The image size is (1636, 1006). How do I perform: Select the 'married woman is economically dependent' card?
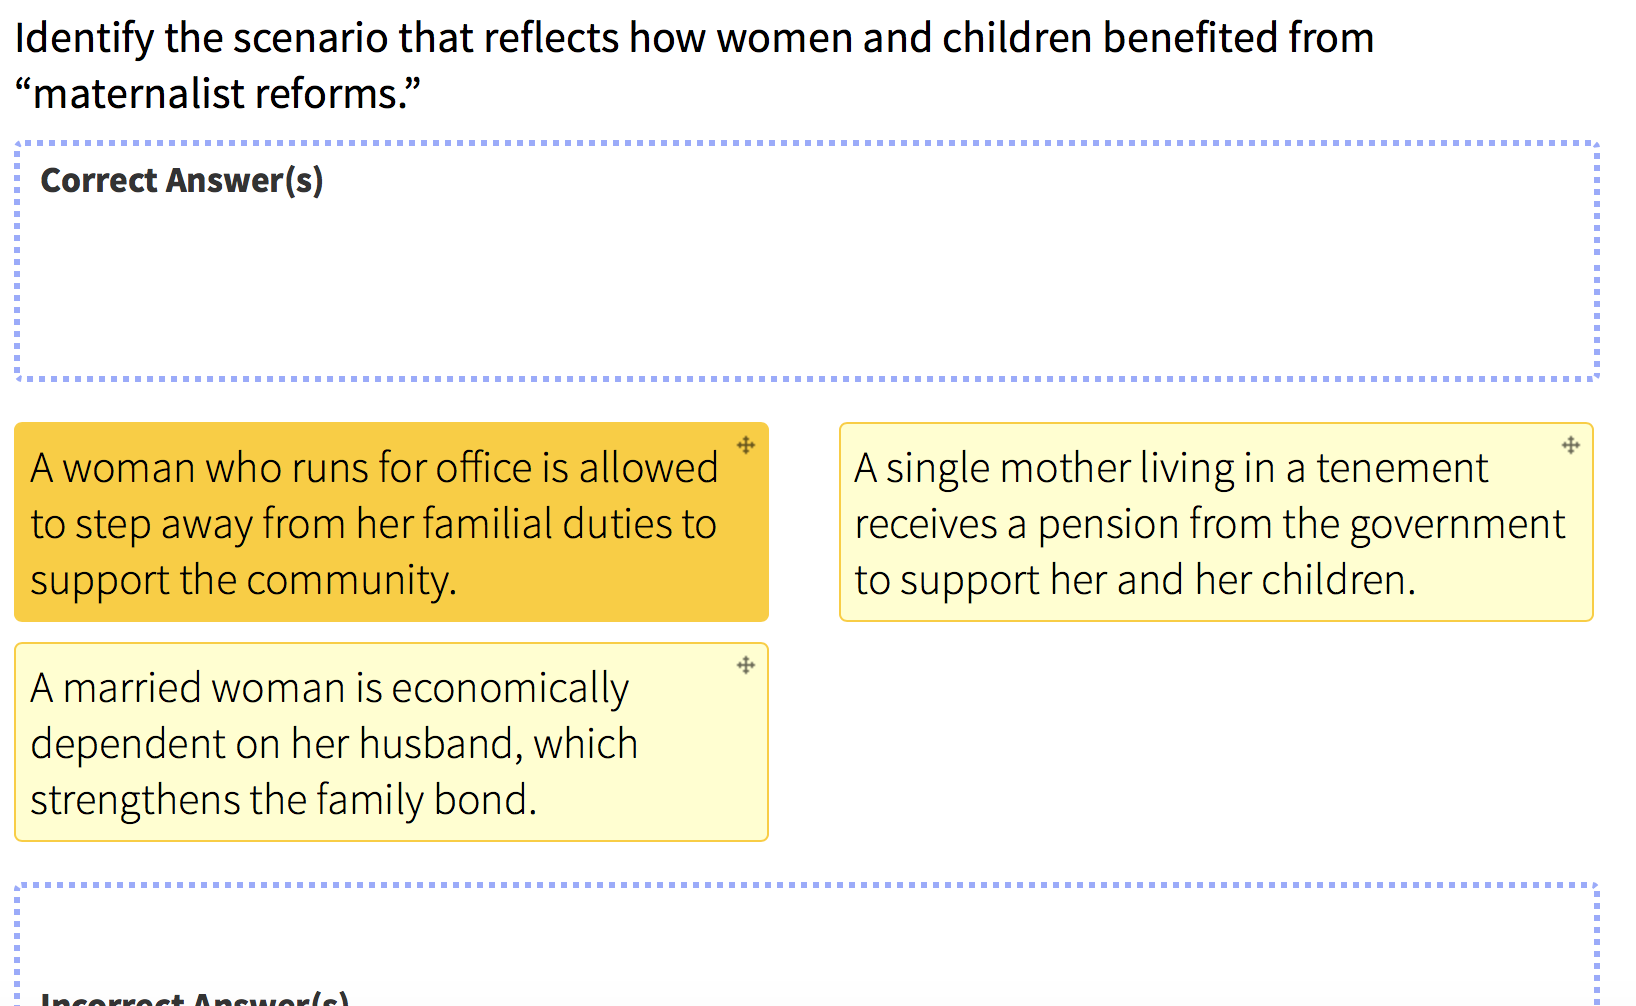coord(391,742)
